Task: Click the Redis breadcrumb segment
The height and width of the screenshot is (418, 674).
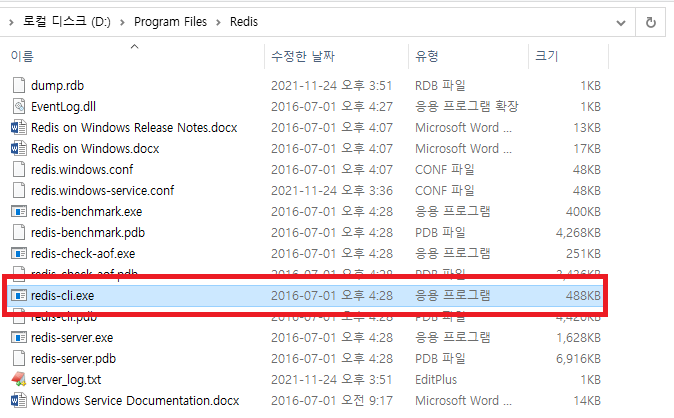Action: pos(244,22)
